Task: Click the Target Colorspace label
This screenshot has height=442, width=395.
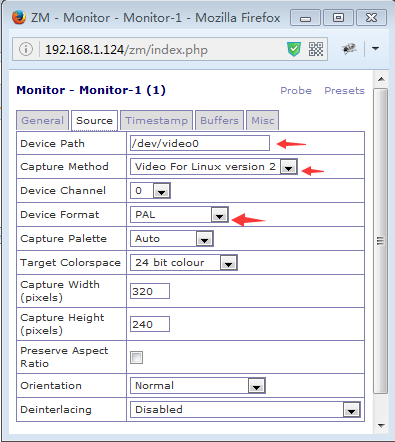Action: pyautogui.click(x=70, y=263)
